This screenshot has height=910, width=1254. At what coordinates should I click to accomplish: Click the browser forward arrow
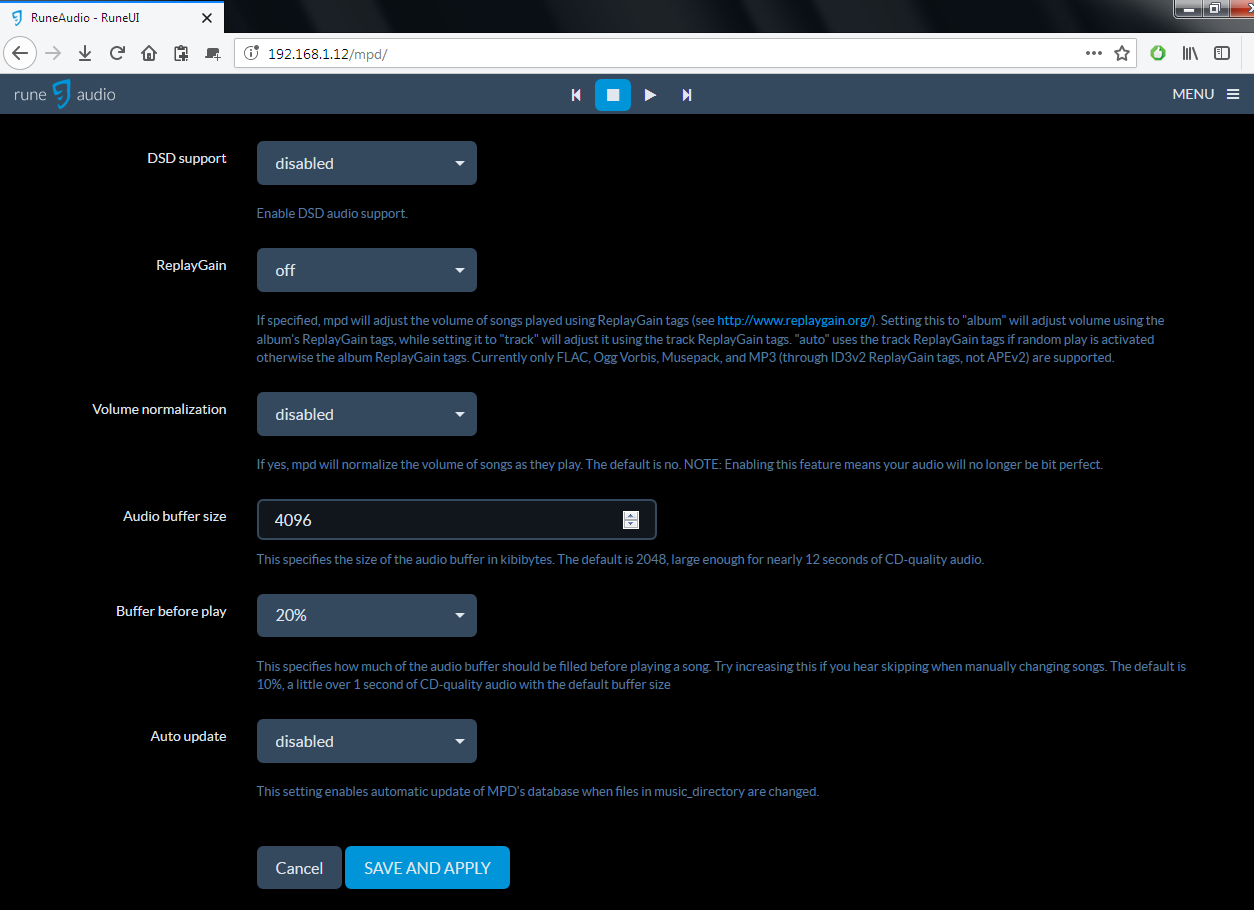coord(54,53)
